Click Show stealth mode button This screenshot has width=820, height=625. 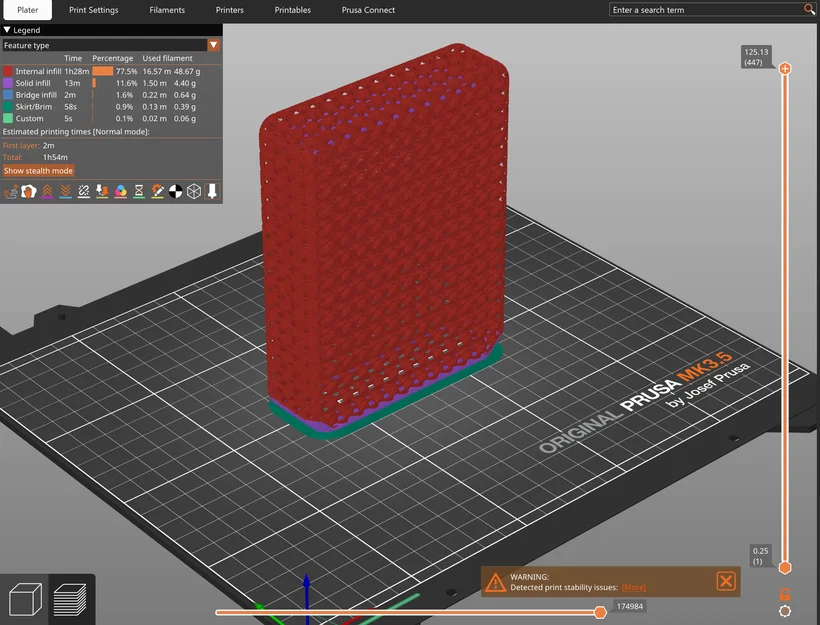click(x=38, y=171)
